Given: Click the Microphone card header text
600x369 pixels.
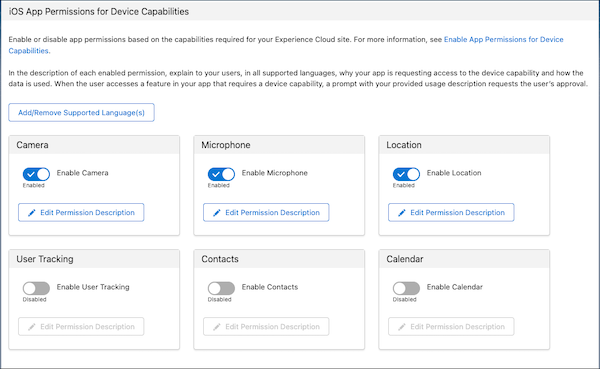Looking at the screenshot, I should [226, 145].
